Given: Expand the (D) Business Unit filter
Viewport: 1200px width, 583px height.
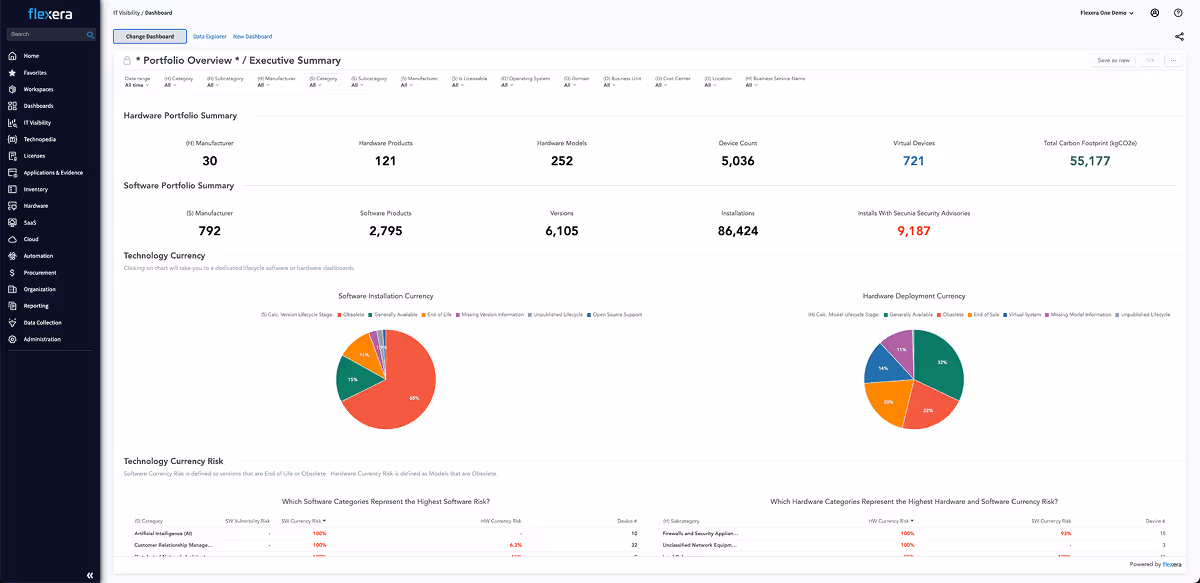Looking at the screenshot, I should point(622,81).
